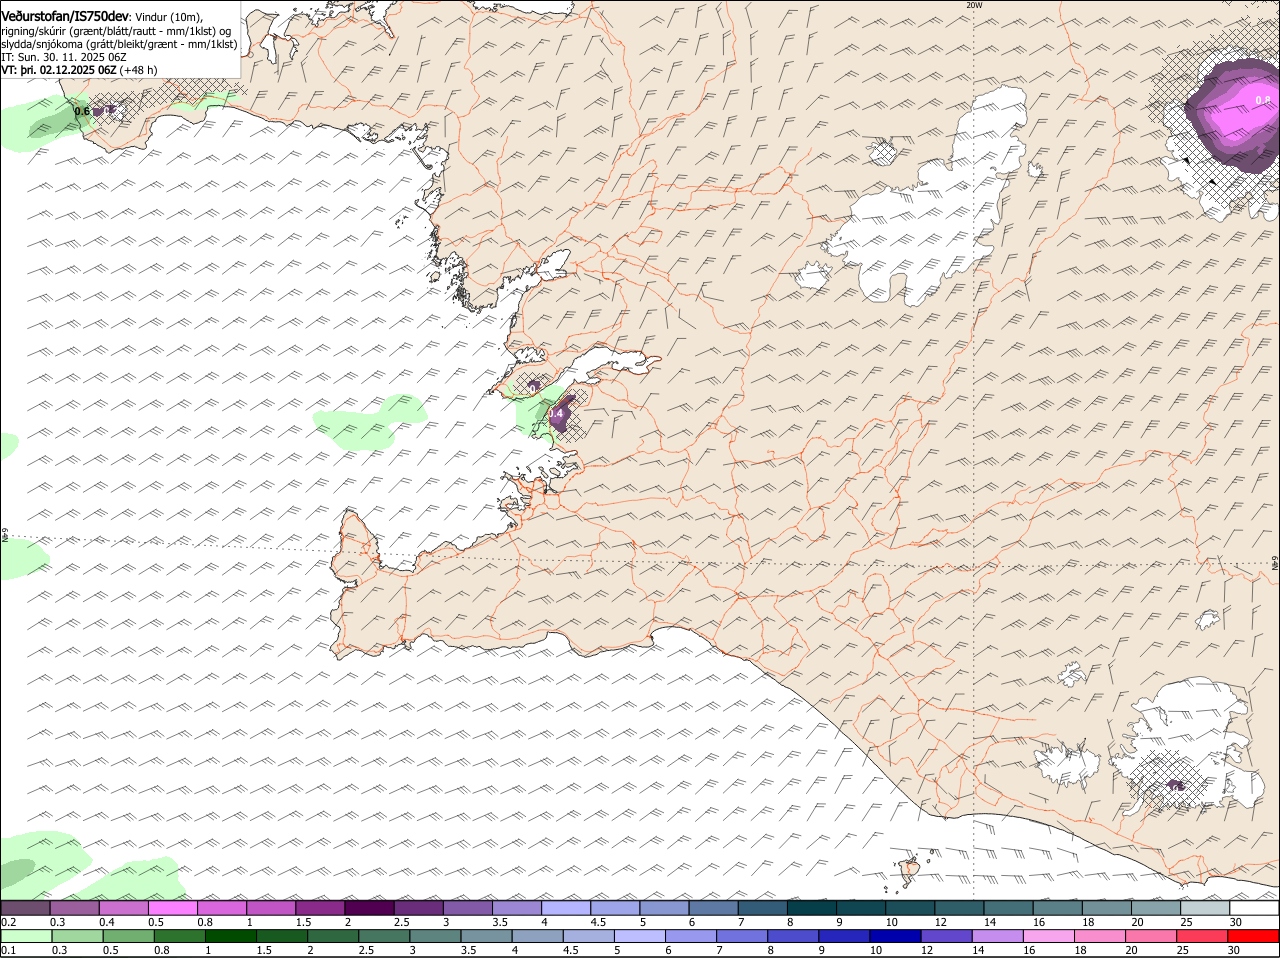Choose the 1.5–2 magenta snow scale swatch
The image size is (1280, 958).
click(x=320, y=907)
